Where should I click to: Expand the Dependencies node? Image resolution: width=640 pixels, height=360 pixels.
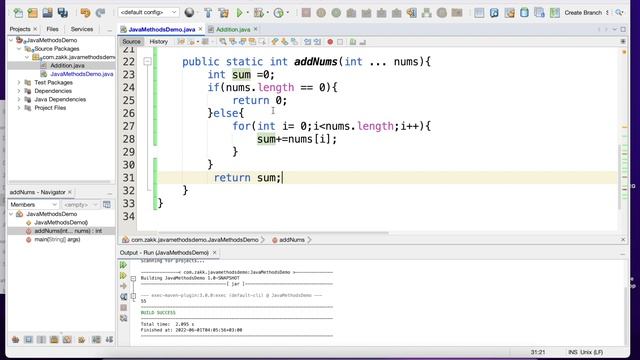19,91
